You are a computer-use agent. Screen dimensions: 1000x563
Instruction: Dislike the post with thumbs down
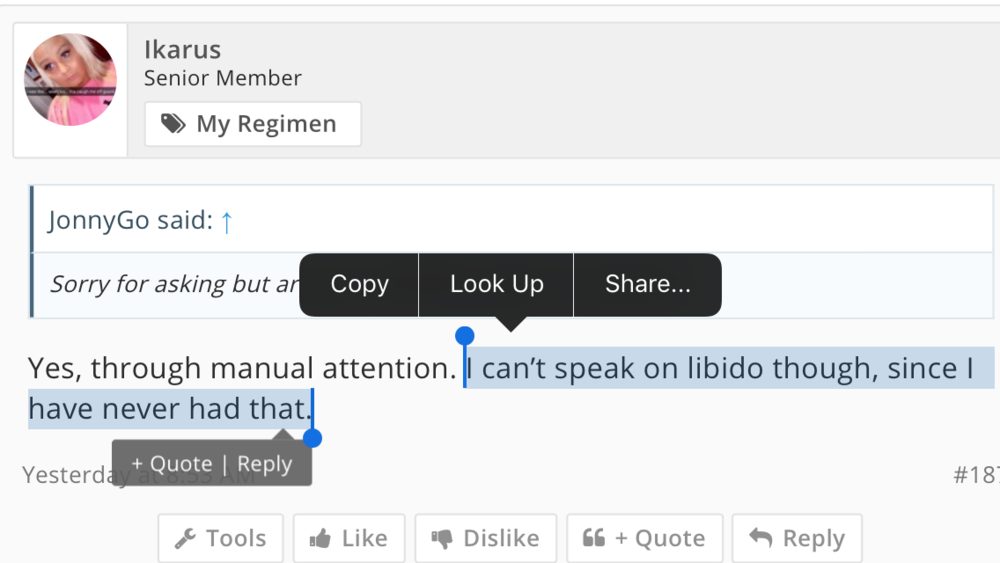pyautogui.click(x=484, y=538)
